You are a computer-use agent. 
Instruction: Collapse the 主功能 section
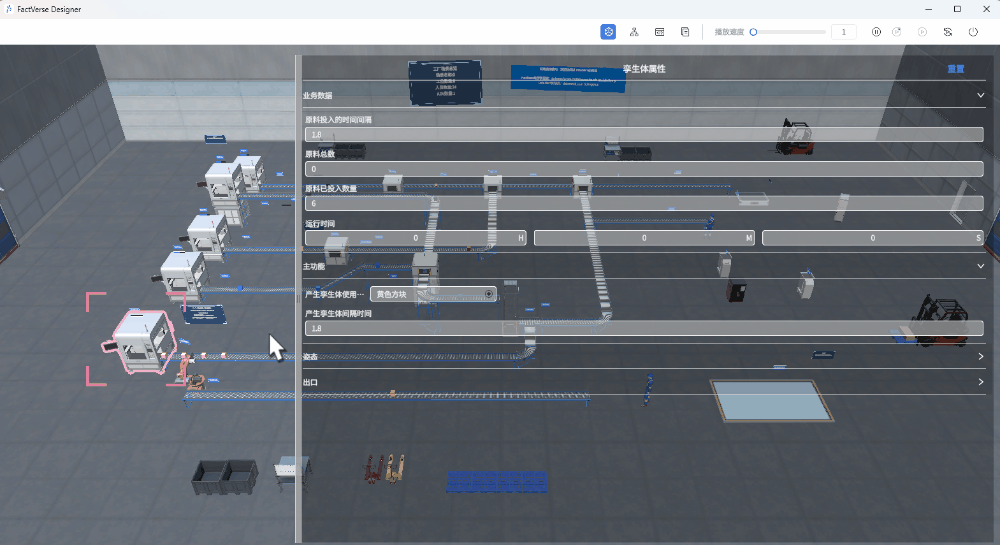pos(980,267)
